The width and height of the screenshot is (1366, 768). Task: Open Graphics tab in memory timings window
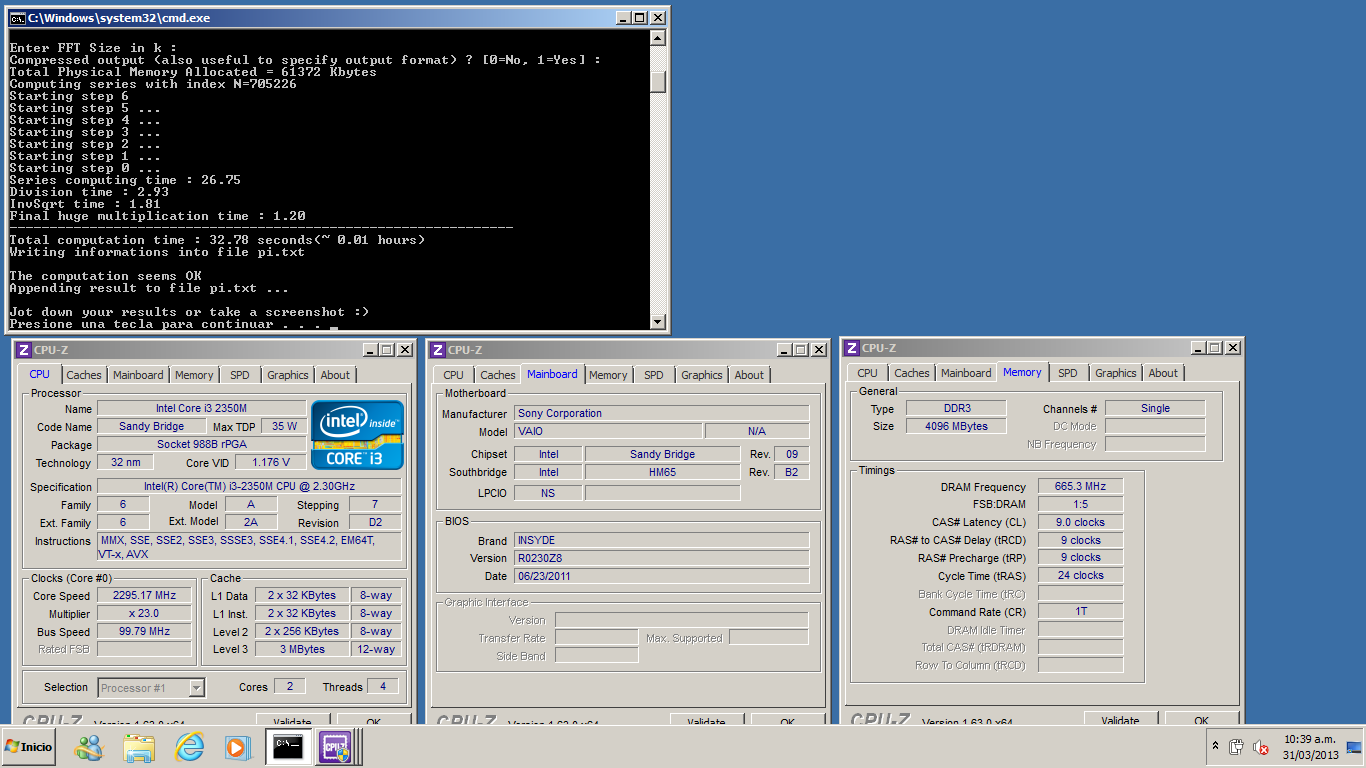1116,373
